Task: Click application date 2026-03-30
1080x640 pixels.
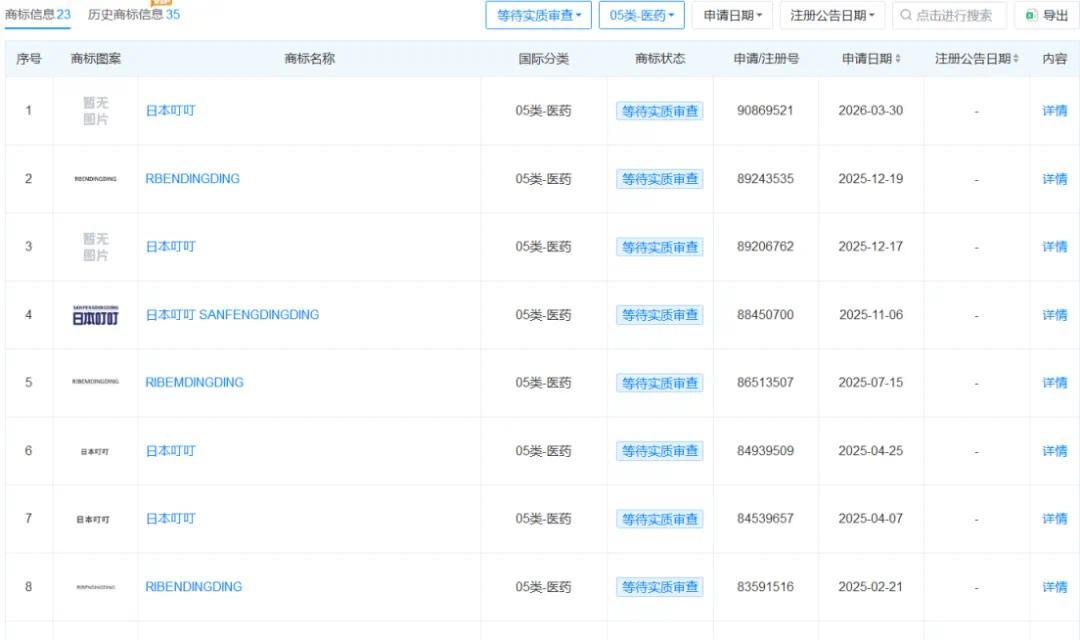Action: click(x=871, y=110)
